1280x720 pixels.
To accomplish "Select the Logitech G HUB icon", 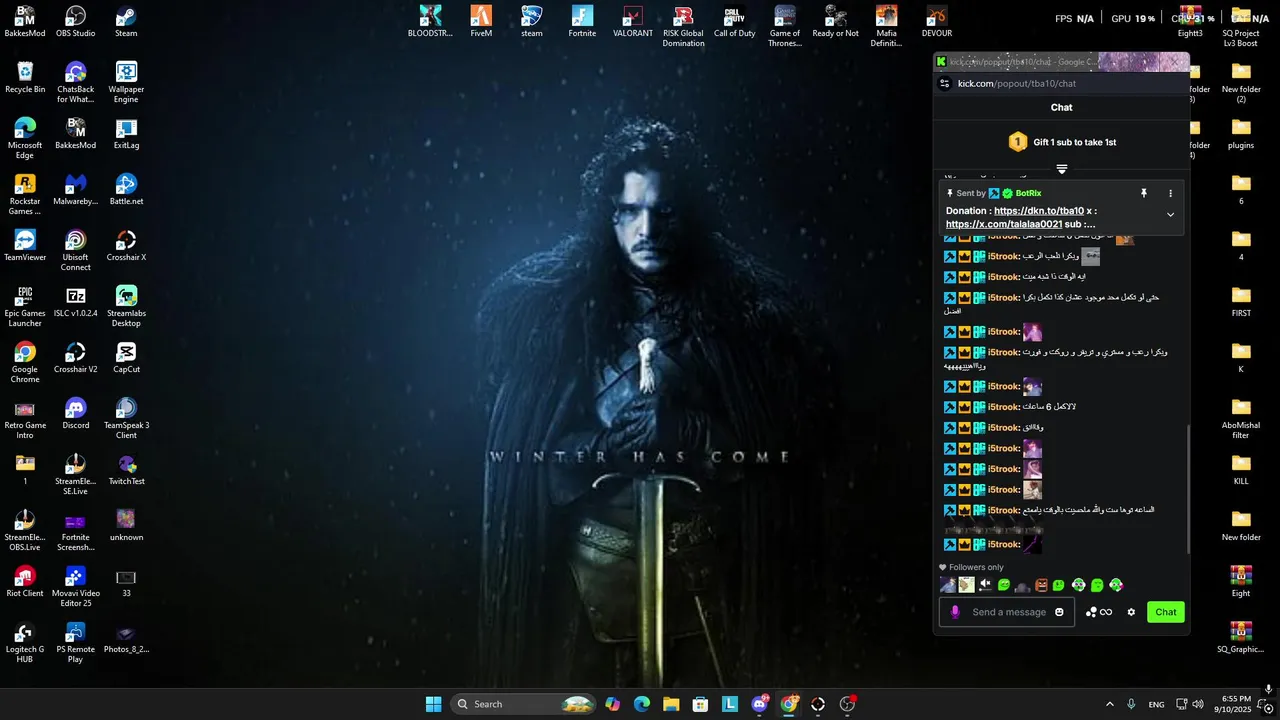I will (25, 642).
